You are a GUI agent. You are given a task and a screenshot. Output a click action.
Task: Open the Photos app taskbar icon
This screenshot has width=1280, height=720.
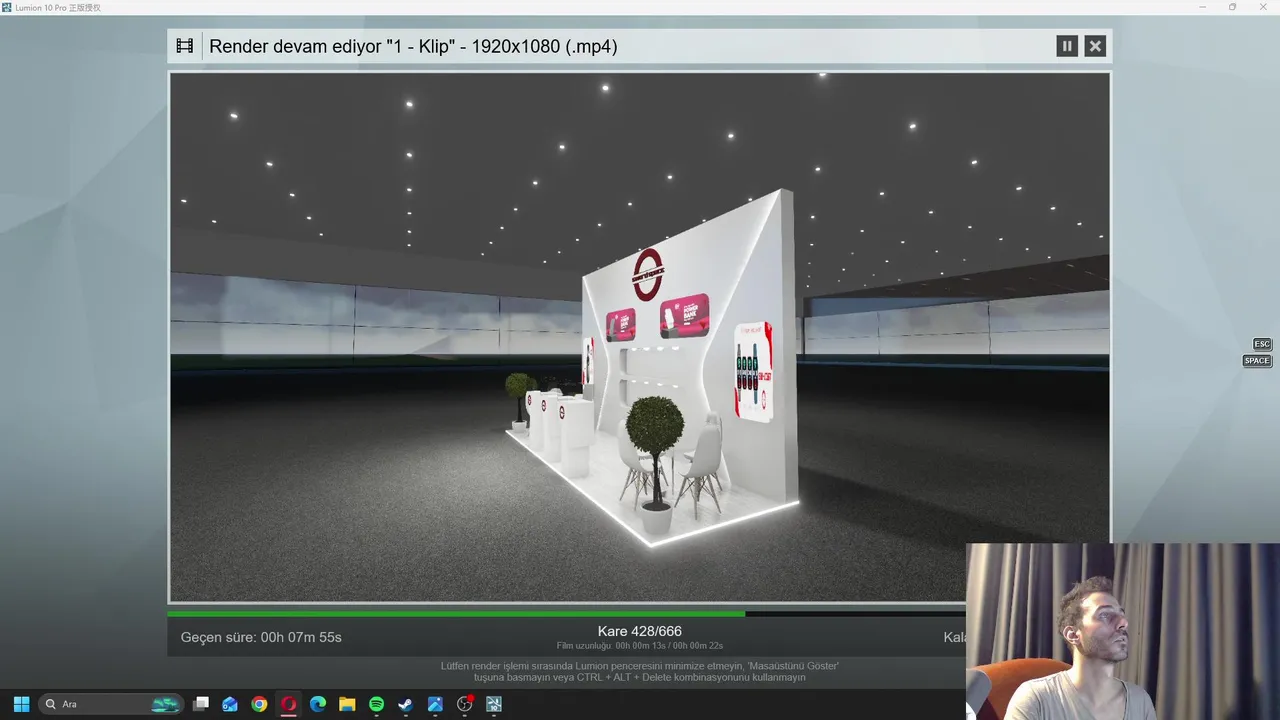click(435, 704)
